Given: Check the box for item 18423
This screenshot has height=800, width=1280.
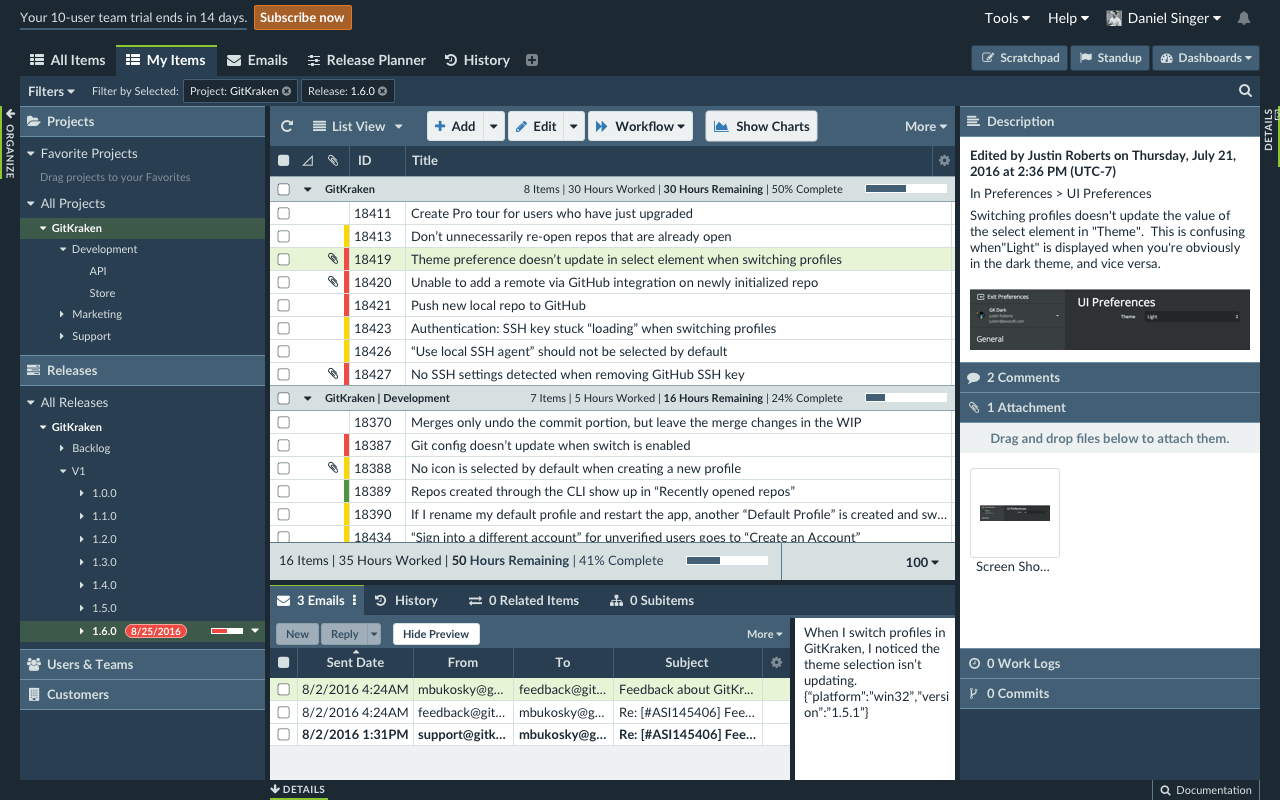Looking at the screenshot, I should click(284, 328).
